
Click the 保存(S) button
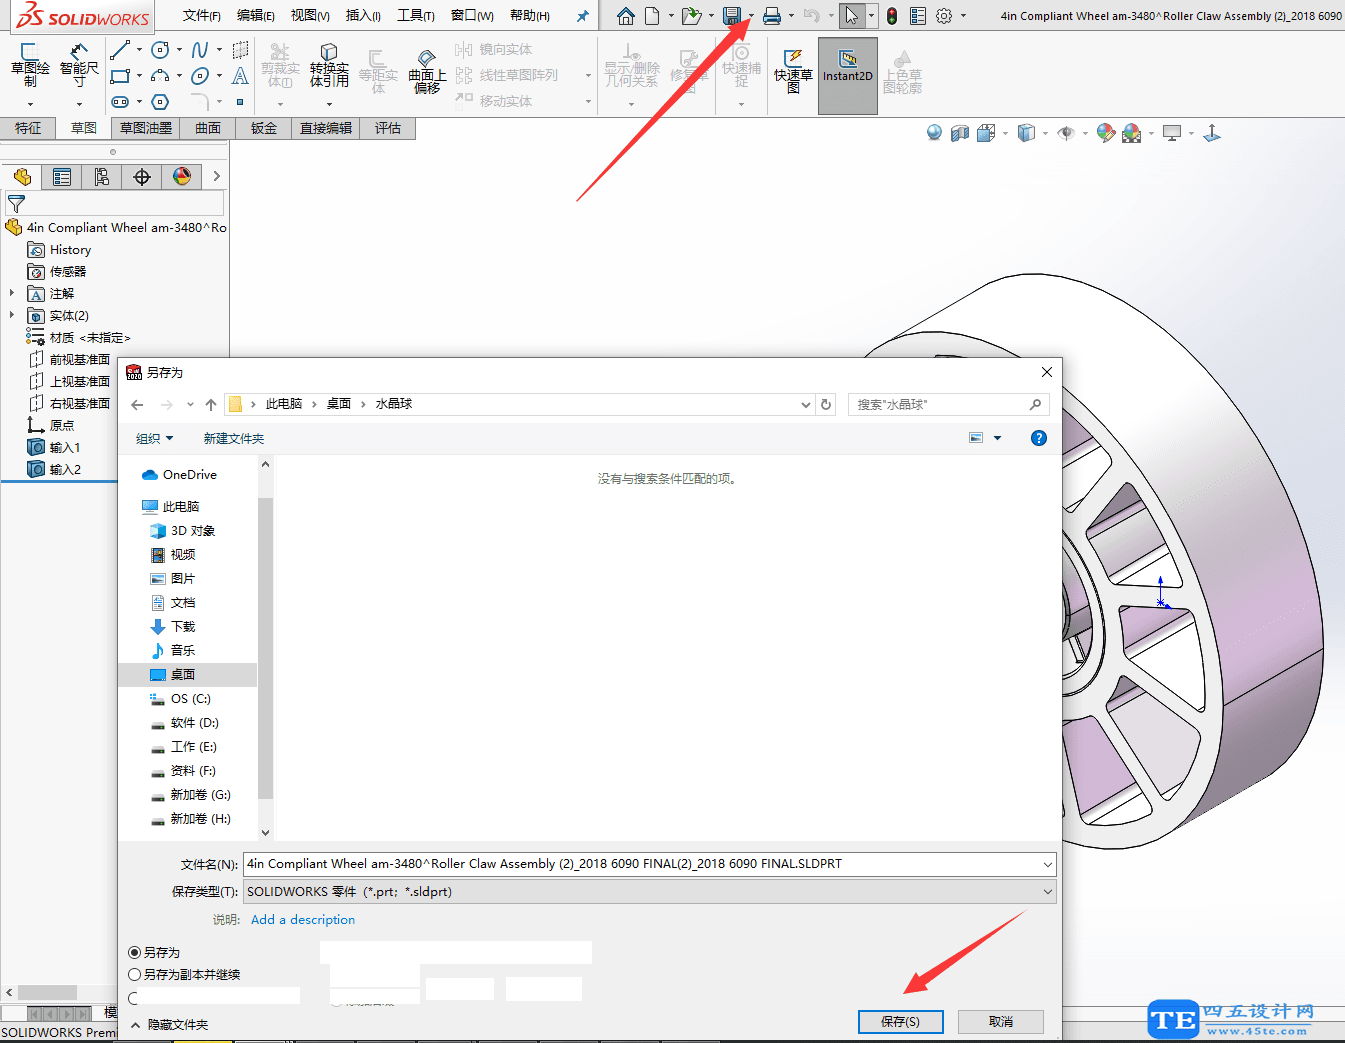tap(900, 1021)
